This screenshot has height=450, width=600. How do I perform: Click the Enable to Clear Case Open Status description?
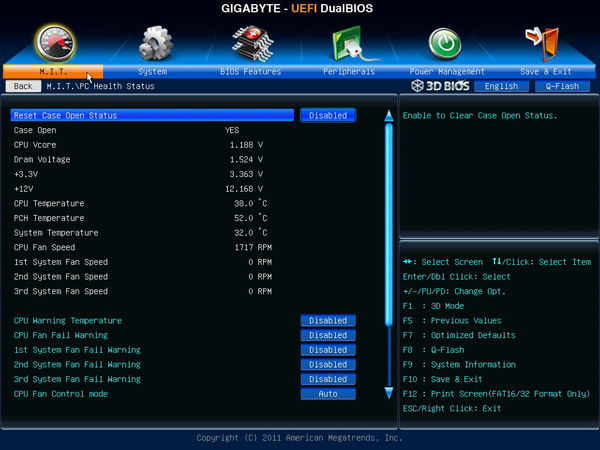[480, 116]
